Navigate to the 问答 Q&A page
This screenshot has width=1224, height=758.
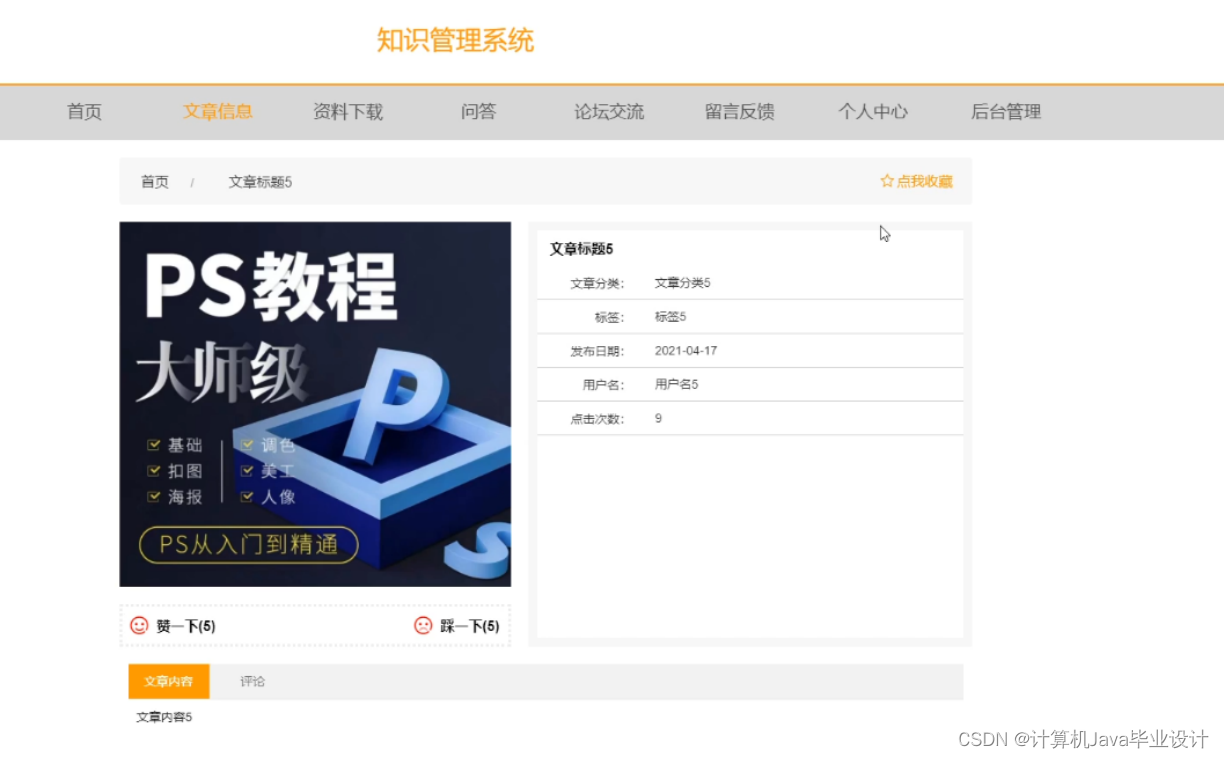[x=477, y=112]
